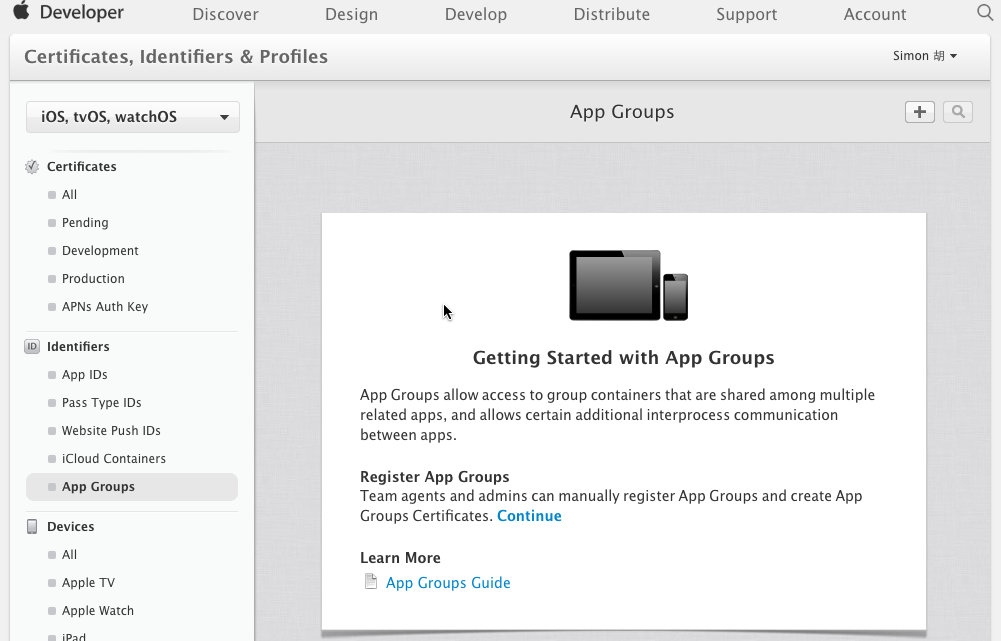The height and width of the screenshot is (641, 1001).
Task: Click the Devices section device icon
Action: pos(32,527)
